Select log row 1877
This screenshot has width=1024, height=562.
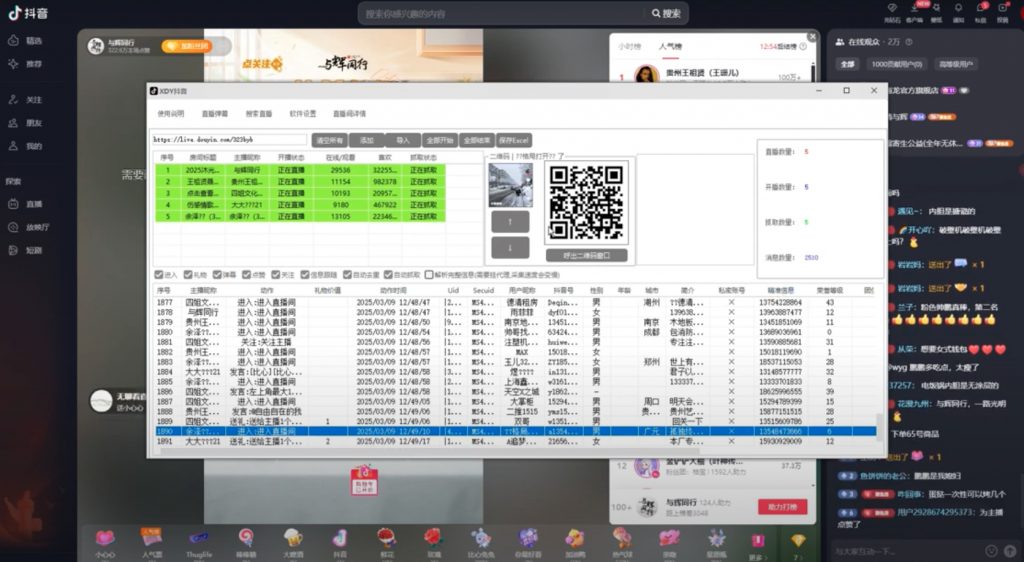[515, 303]
